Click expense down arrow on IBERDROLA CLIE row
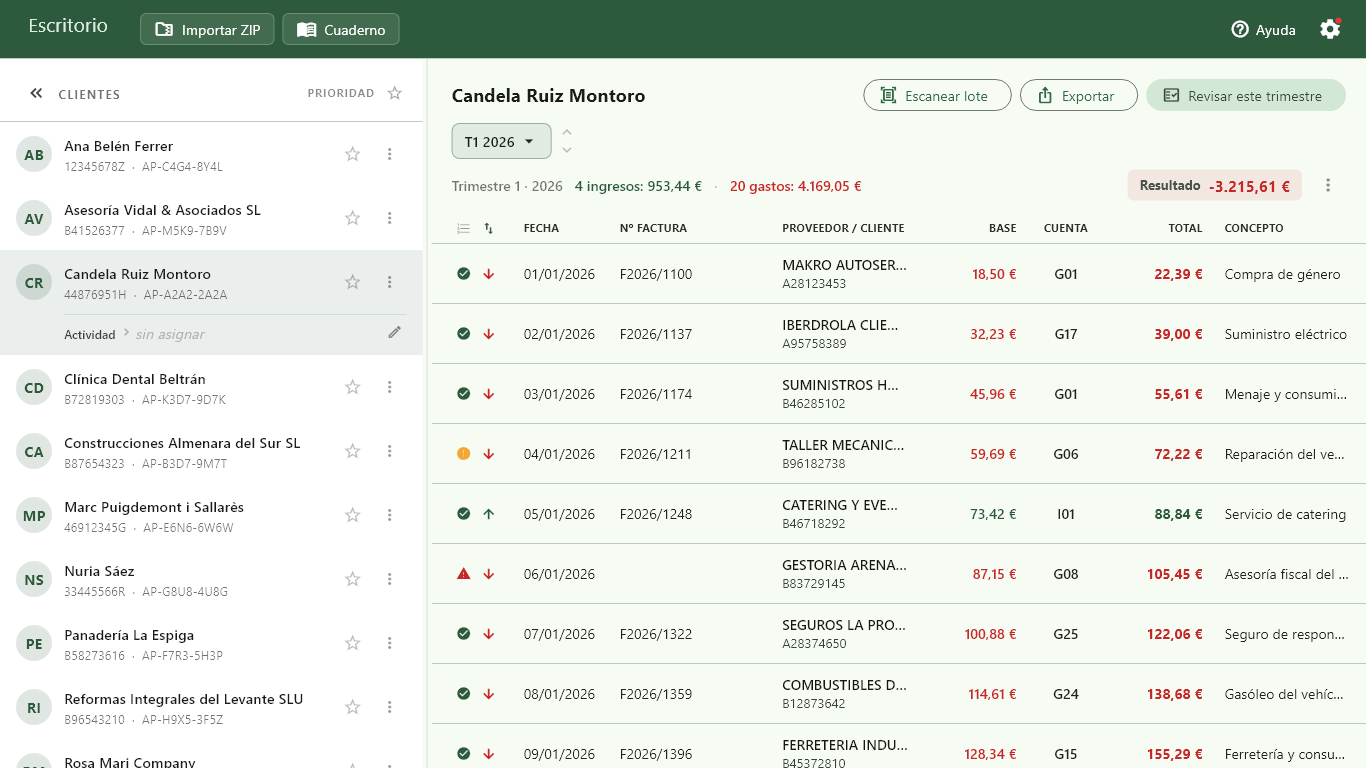Screen dimensions: 1366x768 tap(489, 334)
